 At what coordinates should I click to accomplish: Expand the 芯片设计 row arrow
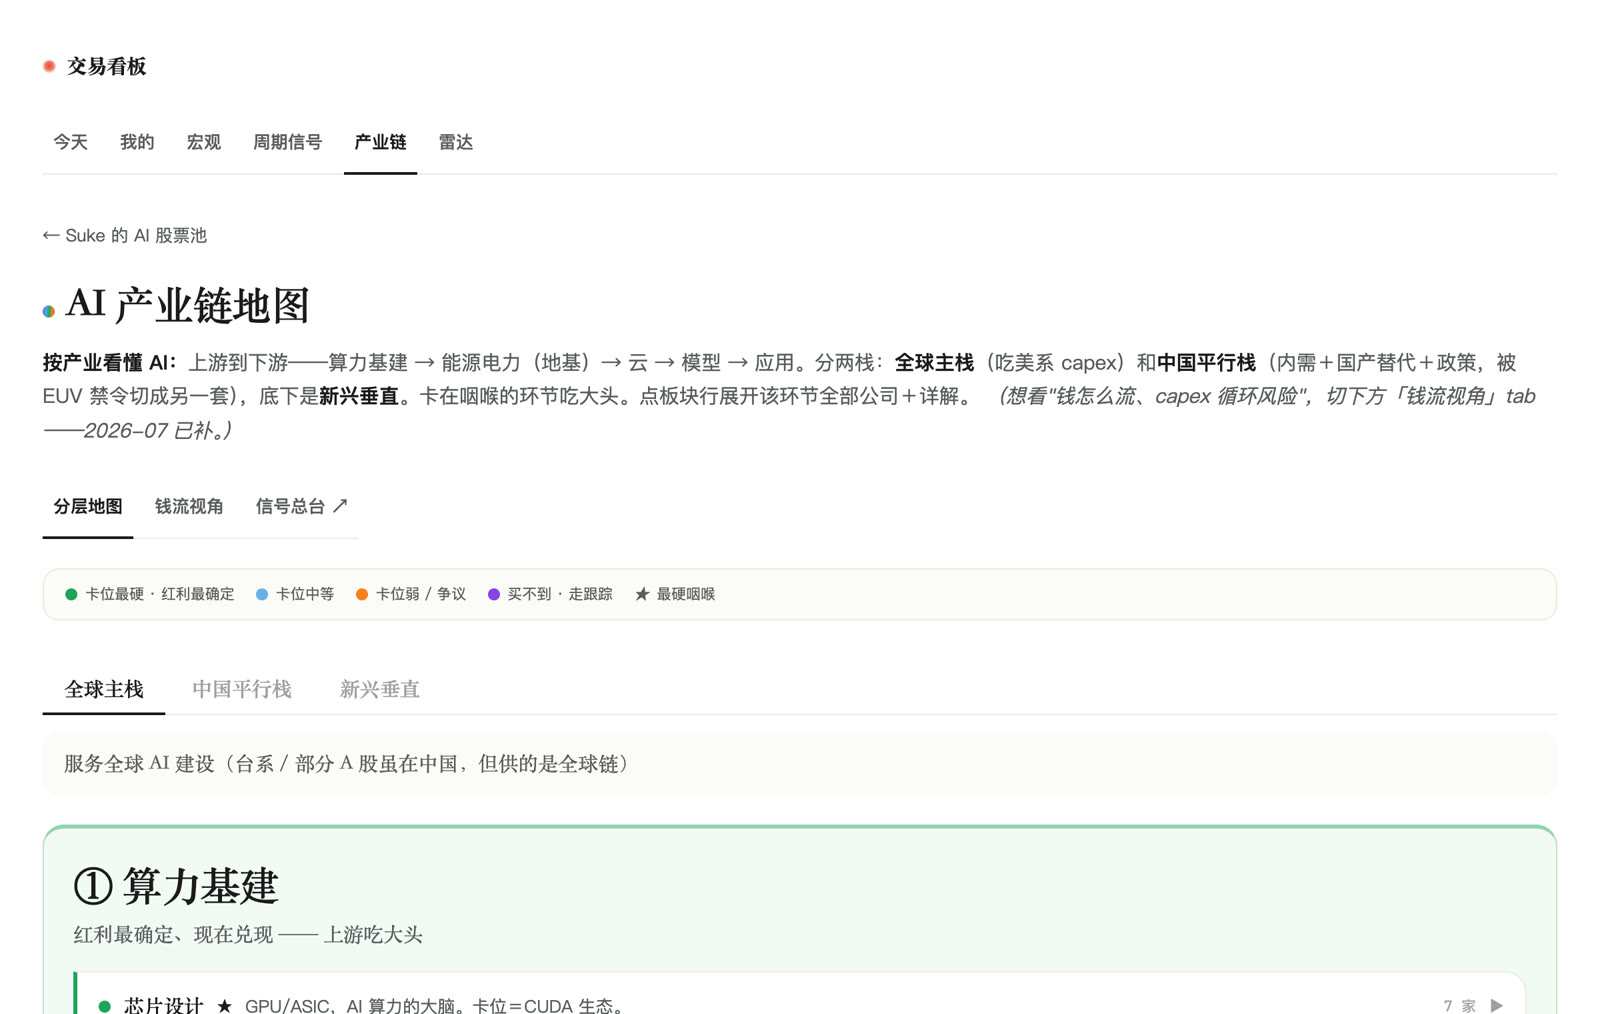tap(1496, 1005)
